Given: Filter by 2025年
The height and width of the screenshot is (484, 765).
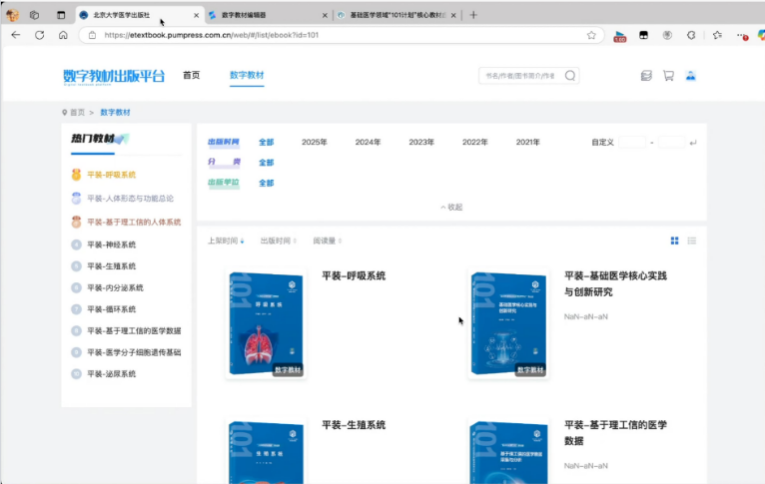Looking at the screenshot, I should point(314,142).
